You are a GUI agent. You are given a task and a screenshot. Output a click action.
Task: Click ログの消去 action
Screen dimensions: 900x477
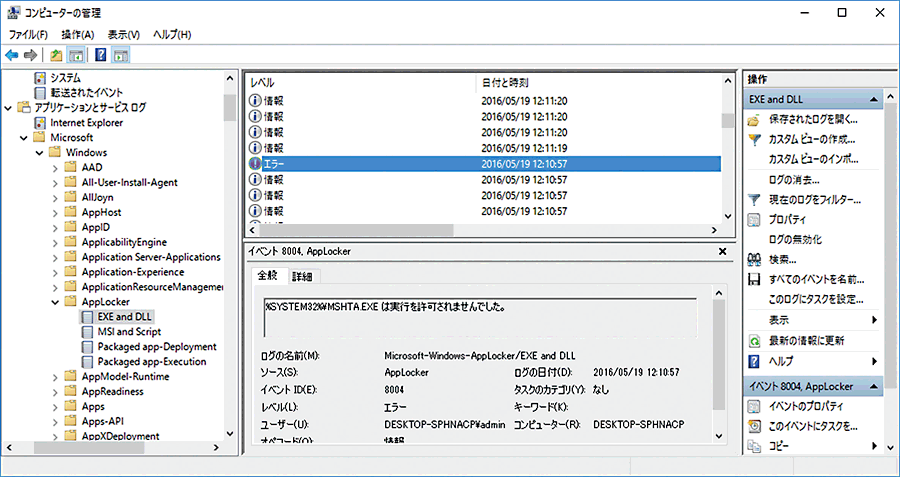click(793, 180)
